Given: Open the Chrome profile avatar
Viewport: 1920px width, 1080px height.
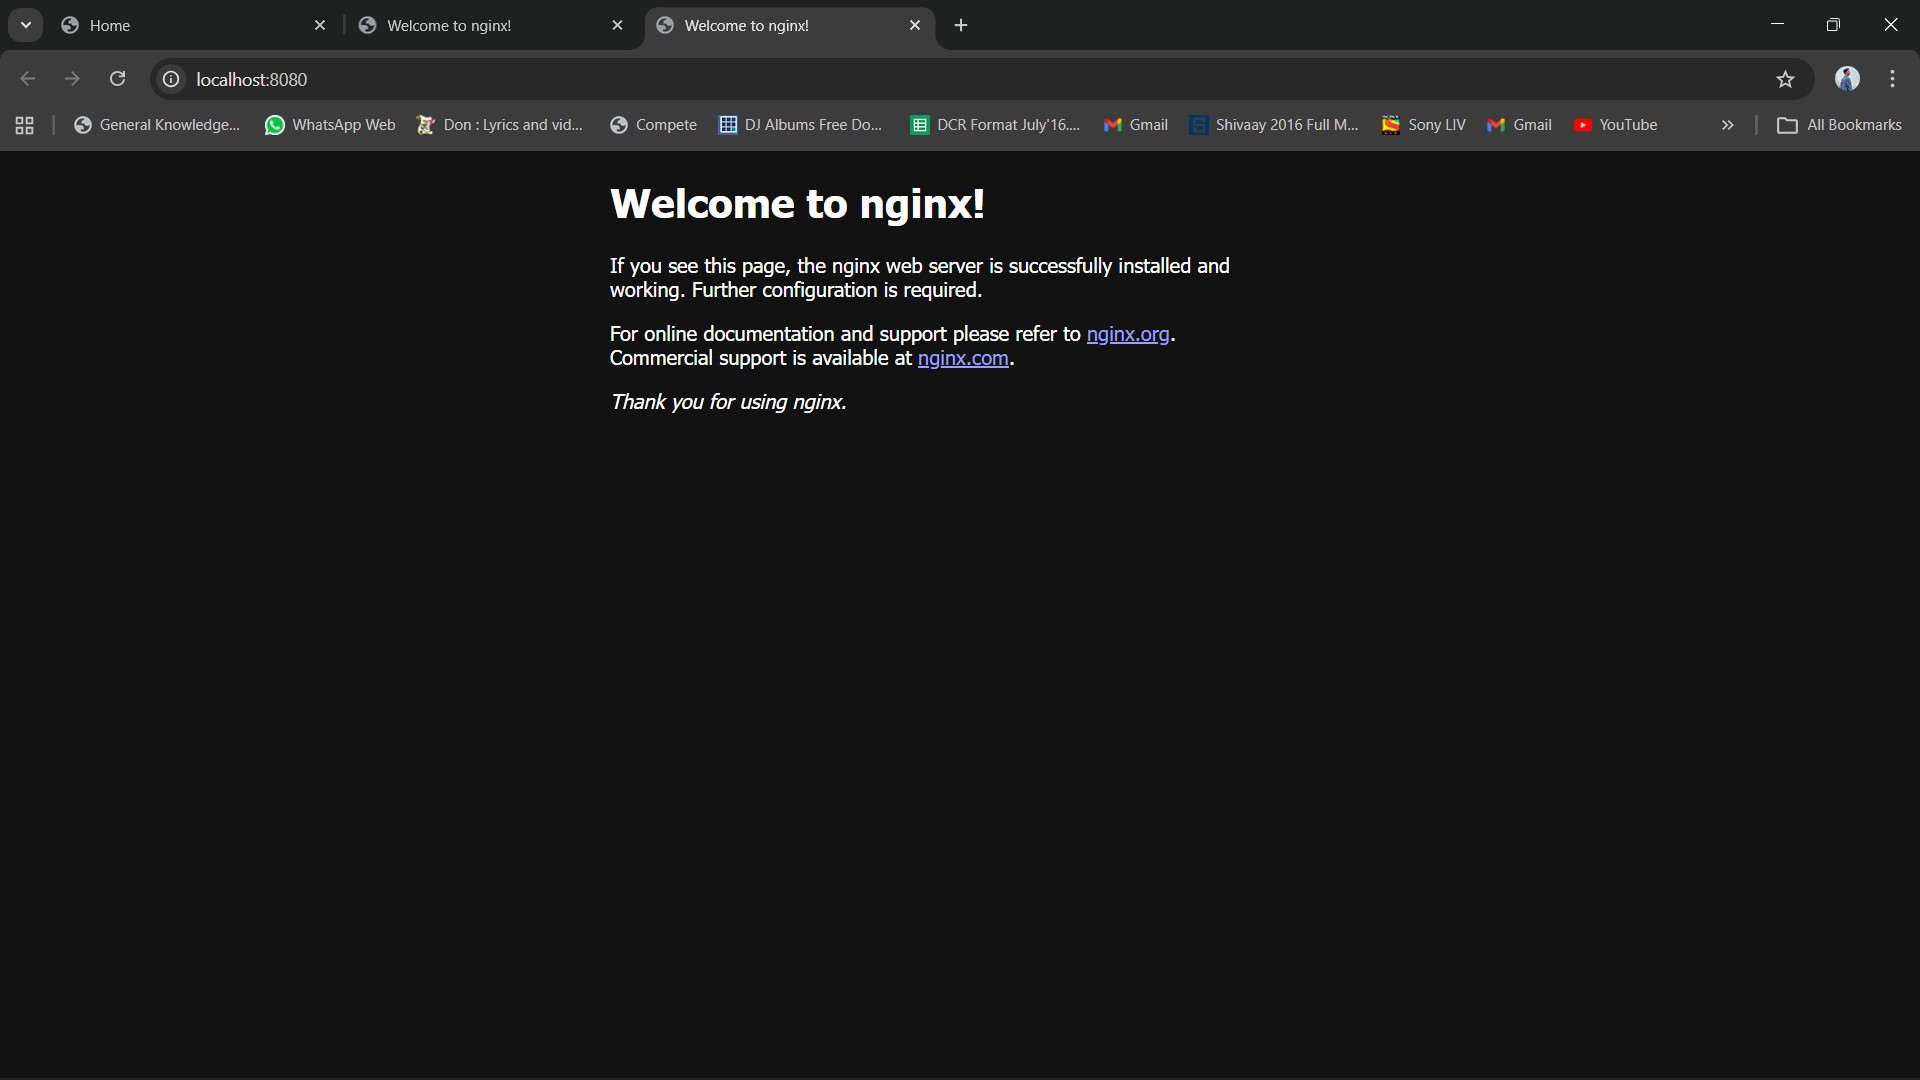Looking at the screenshot, I should point(1847,79).
